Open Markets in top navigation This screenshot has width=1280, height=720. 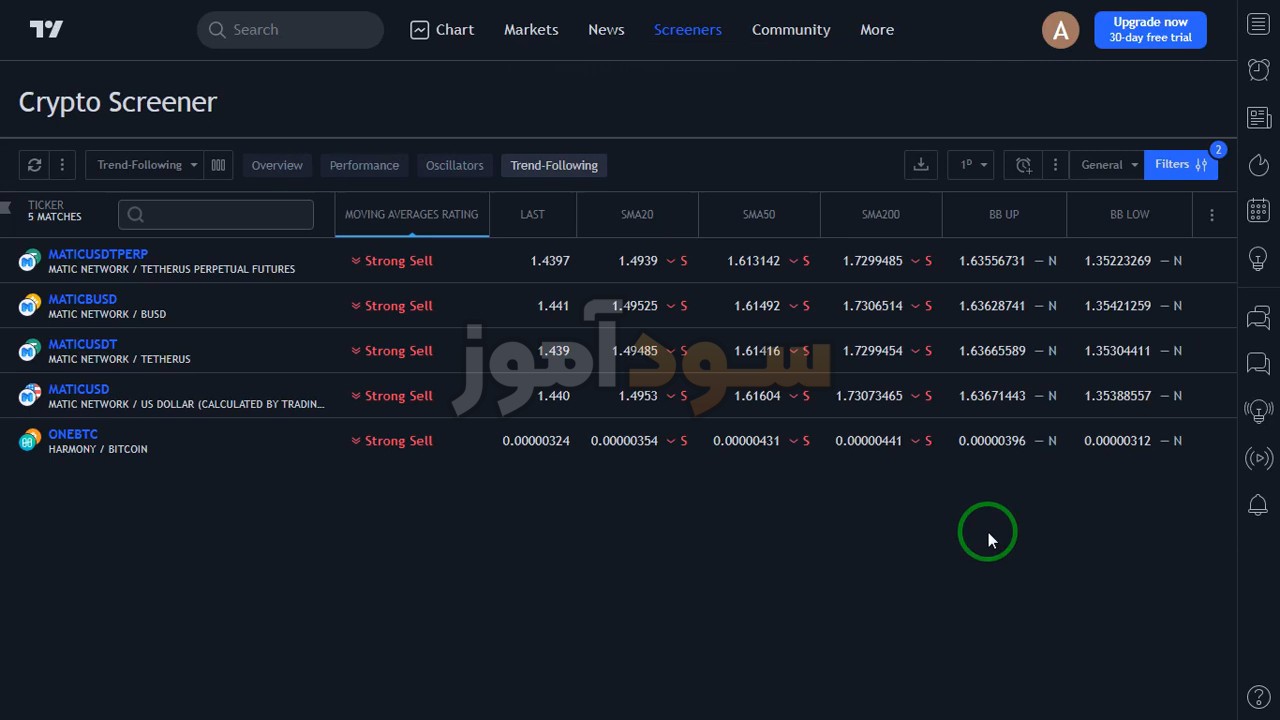(x=531, y=30)
